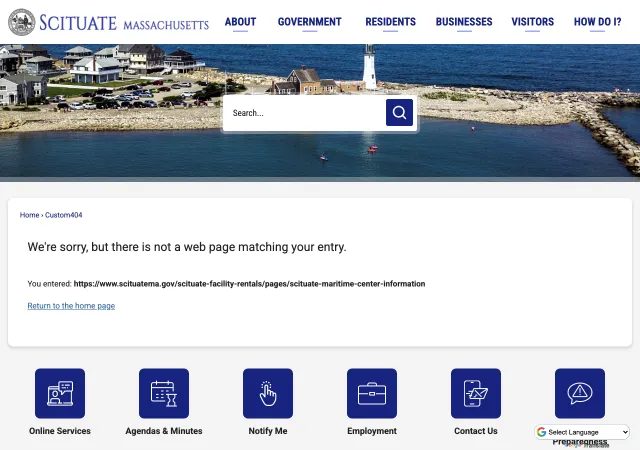Open the About menu

(x=240, y=22)
